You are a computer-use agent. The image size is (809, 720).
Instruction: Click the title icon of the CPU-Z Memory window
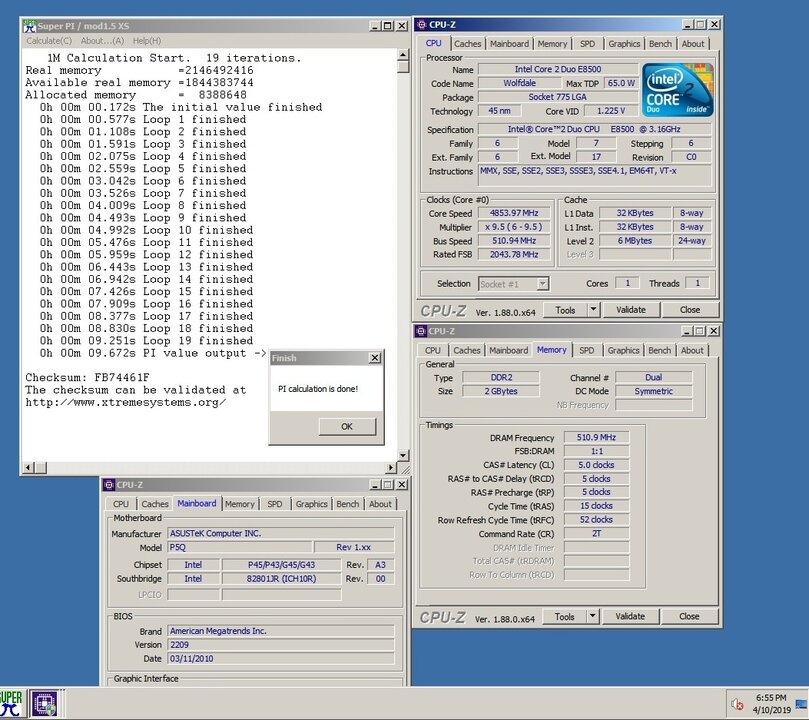[421, 331]
